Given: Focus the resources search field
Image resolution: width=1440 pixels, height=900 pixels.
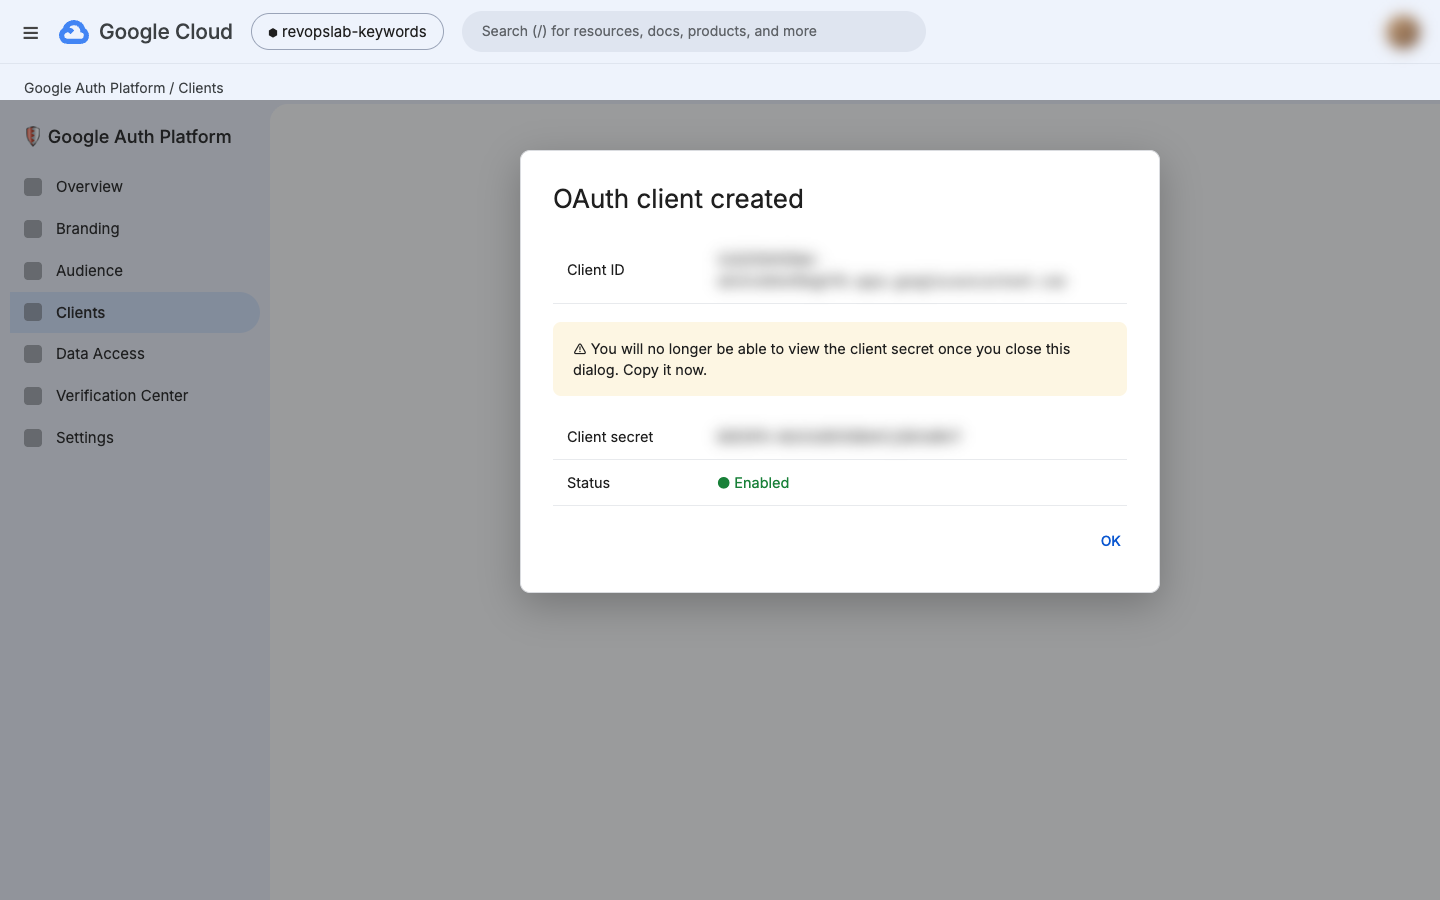Looking at the screenshot, I should (x=694, y=32).
